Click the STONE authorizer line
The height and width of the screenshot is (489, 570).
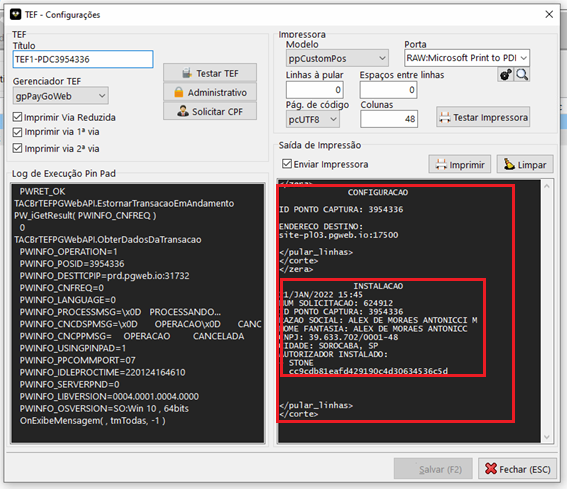tap(301, 363)
